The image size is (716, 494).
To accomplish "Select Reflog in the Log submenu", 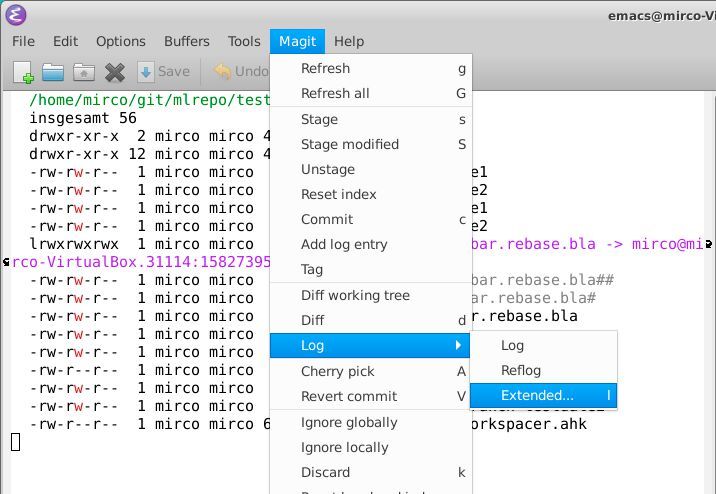I will (543, 370).
